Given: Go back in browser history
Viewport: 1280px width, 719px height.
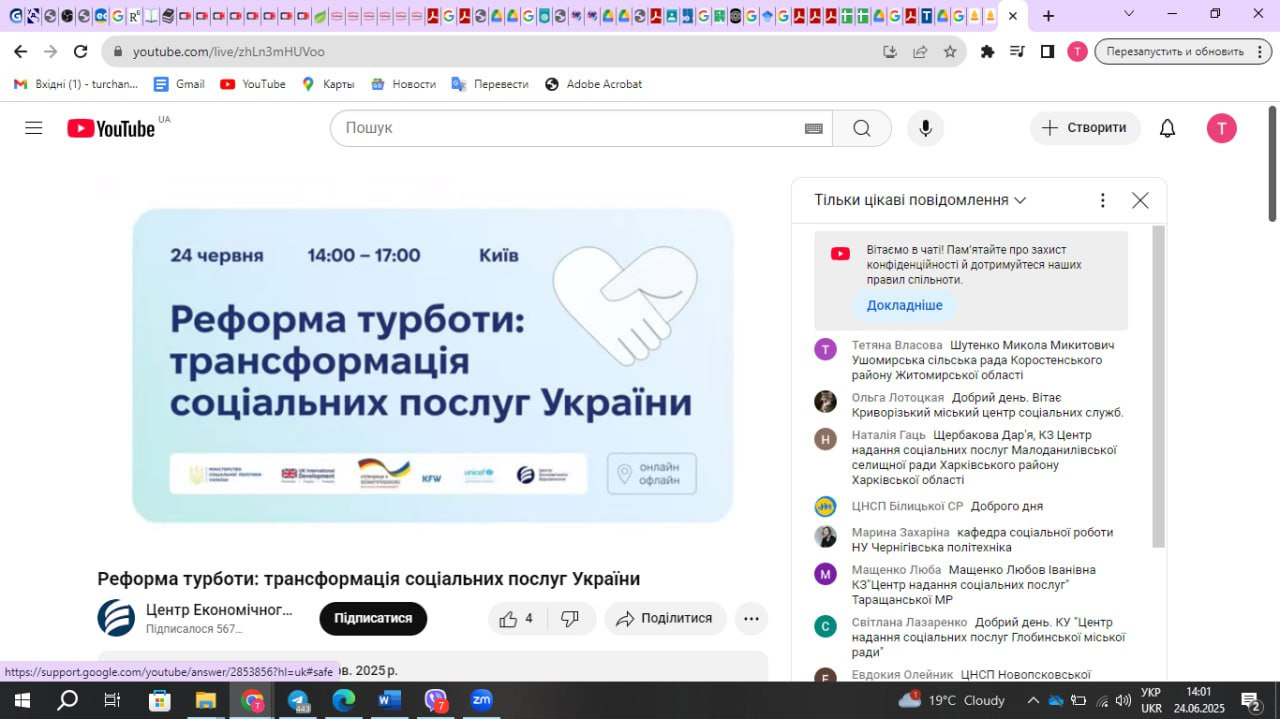Looking at the screenshot, I should [x=20, y=51].
